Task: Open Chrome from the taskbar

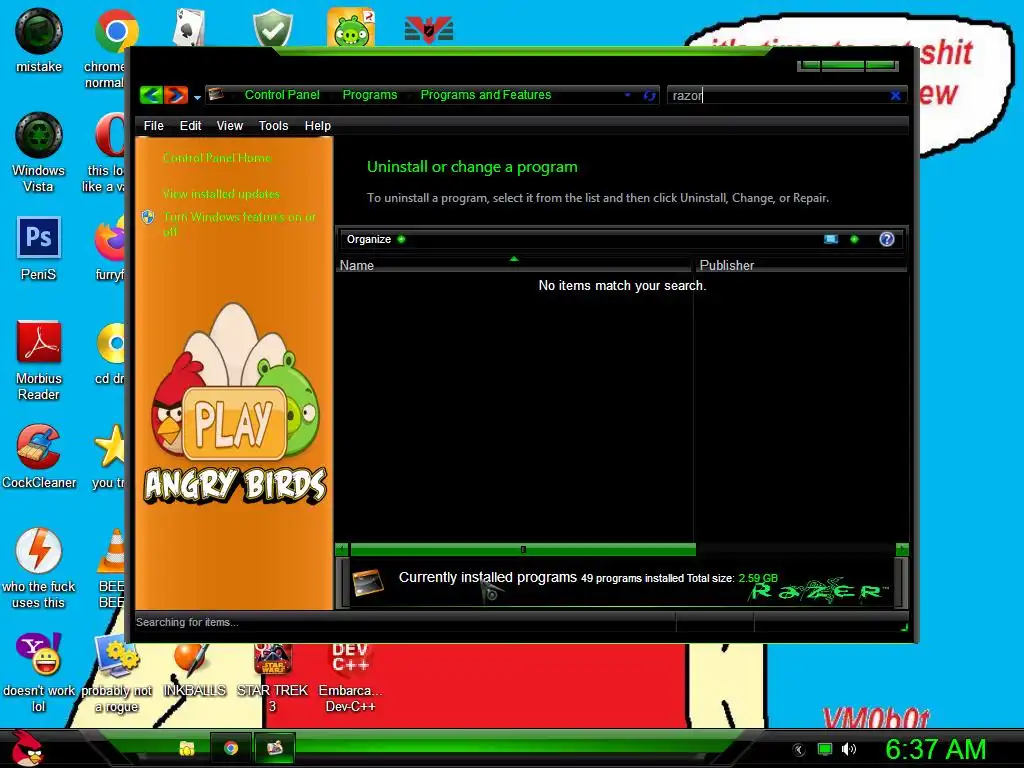Action: [x=231, y=748]
